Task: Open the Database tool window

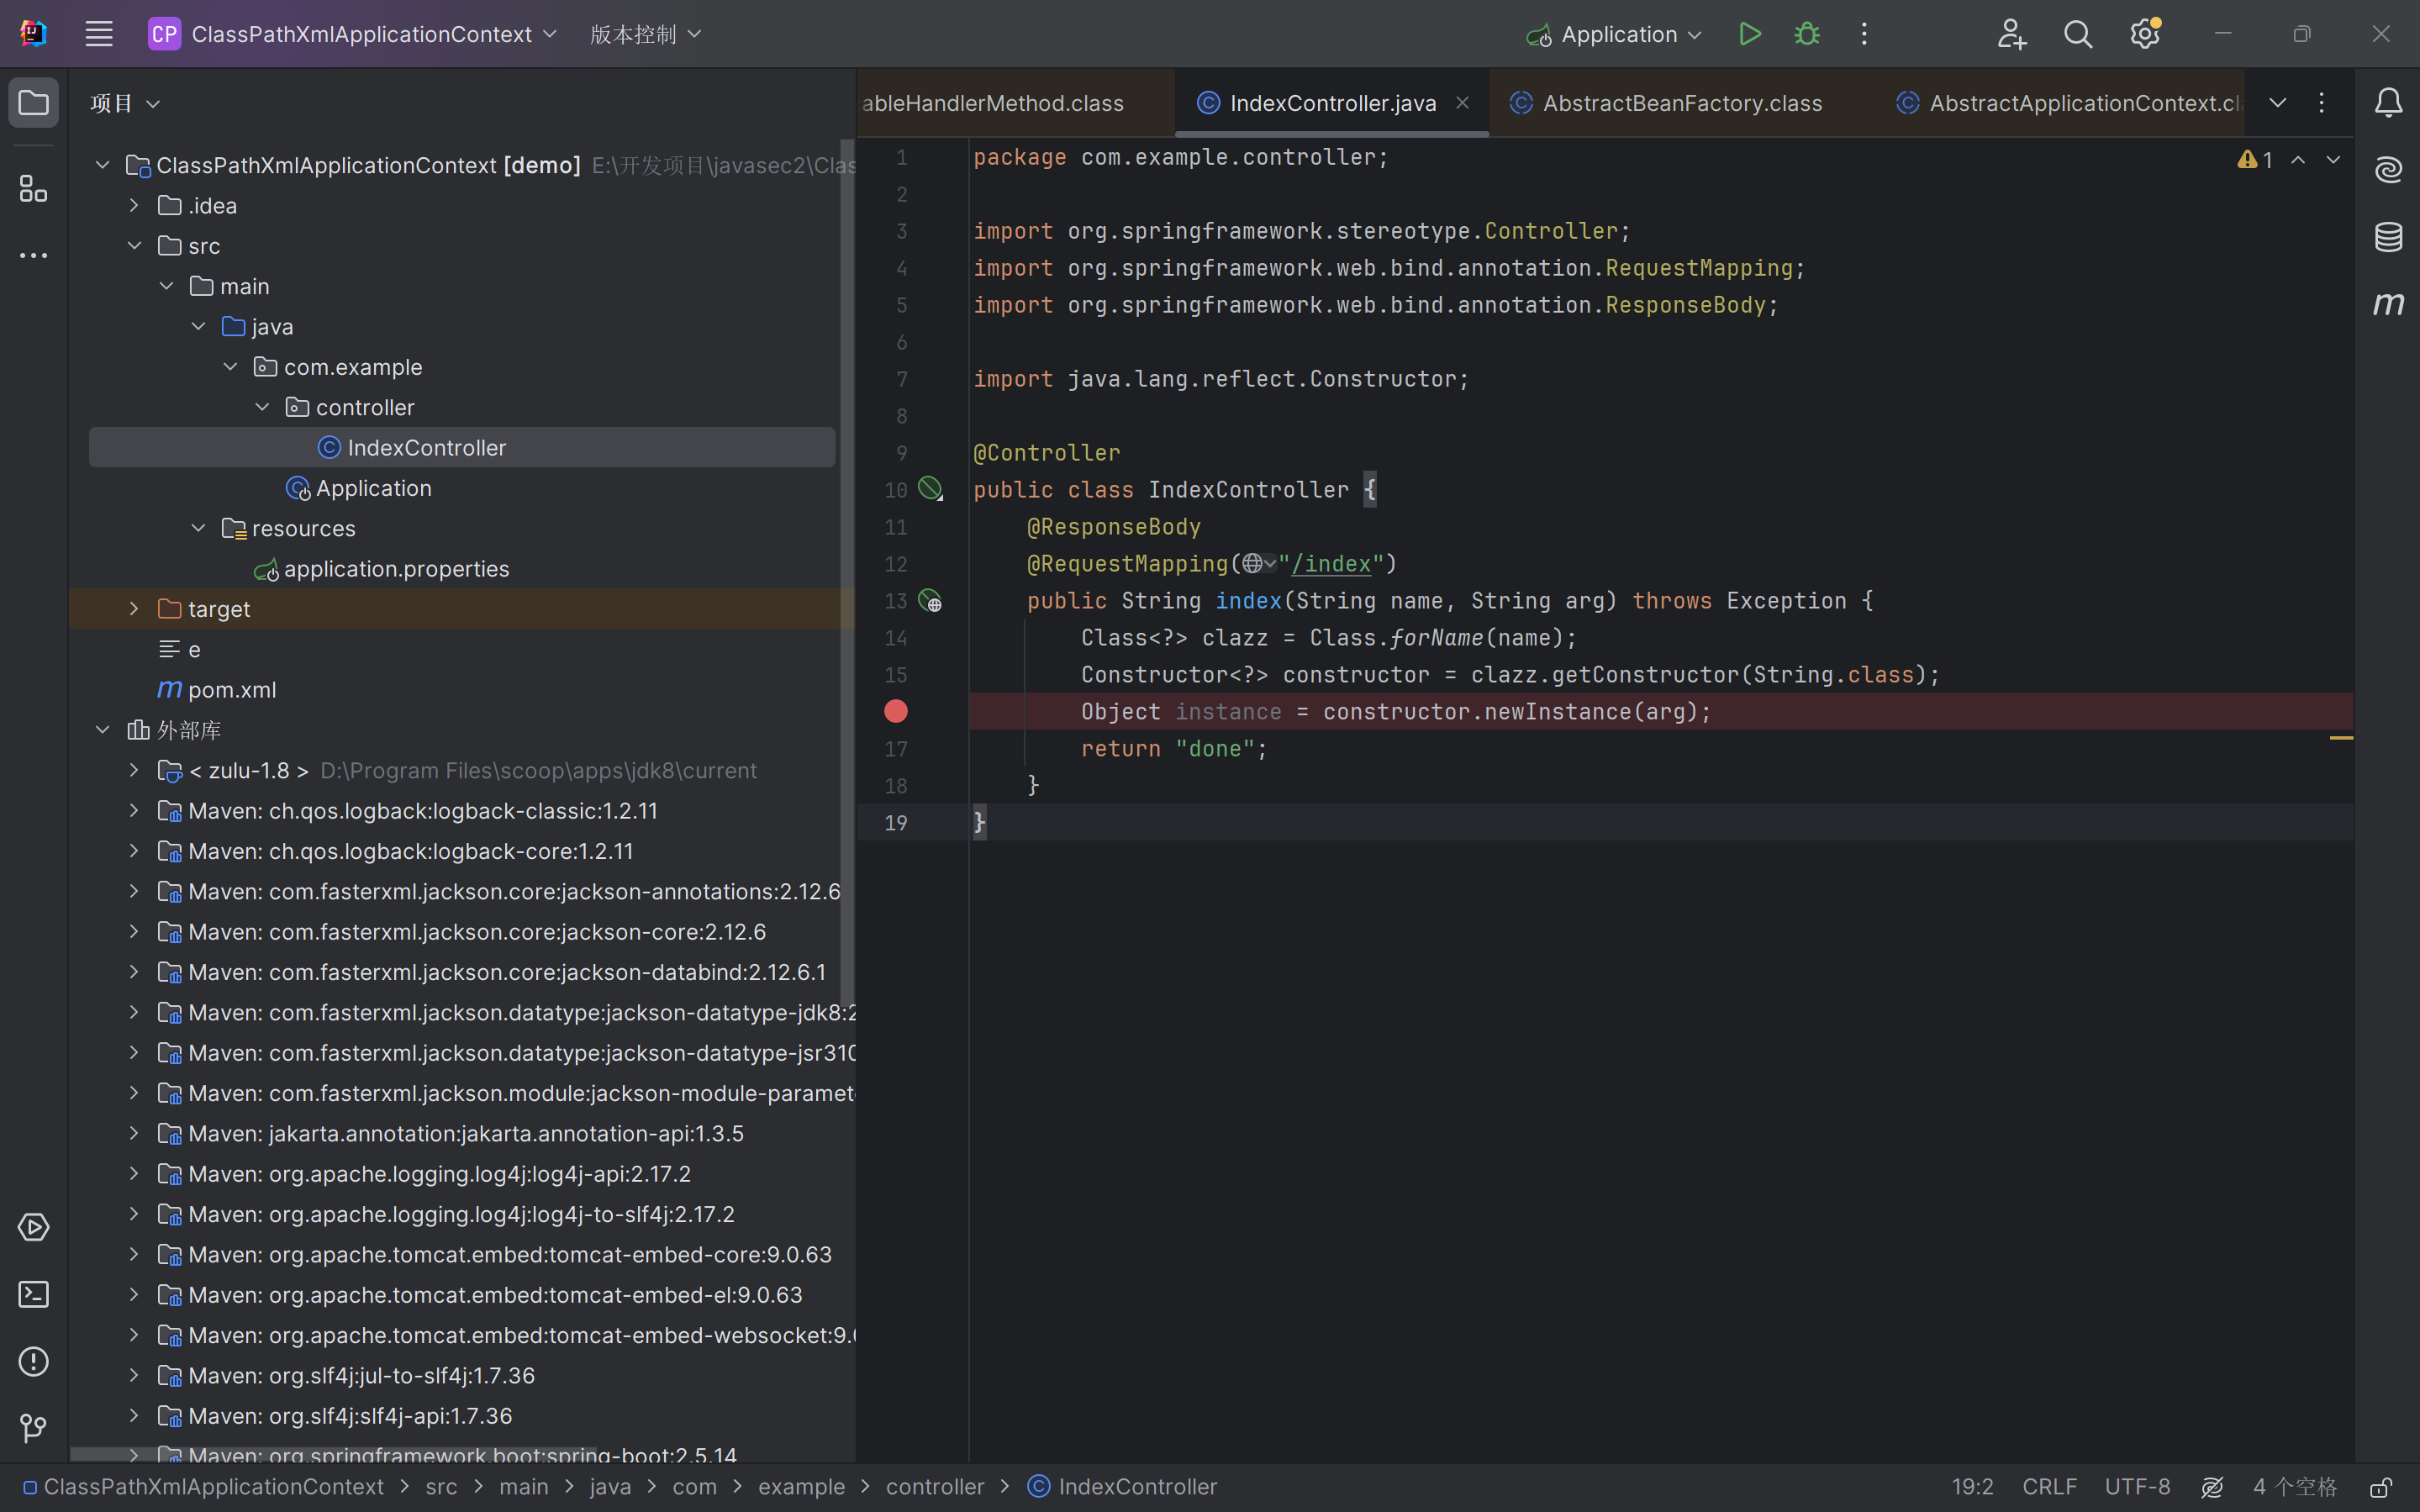Action: pyautogui.click(x=2388, y=237)
